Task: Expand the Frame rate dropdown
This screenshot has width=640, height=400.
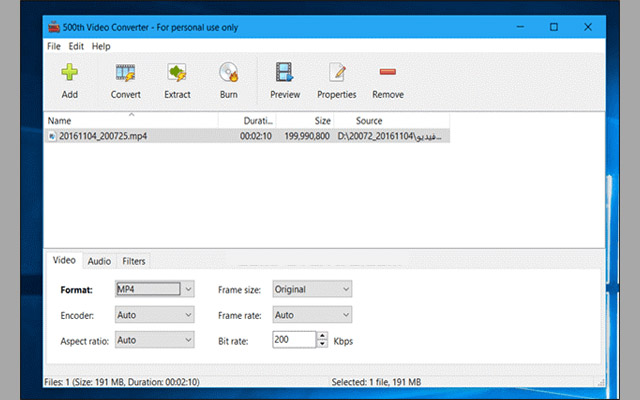Action: 312,315
